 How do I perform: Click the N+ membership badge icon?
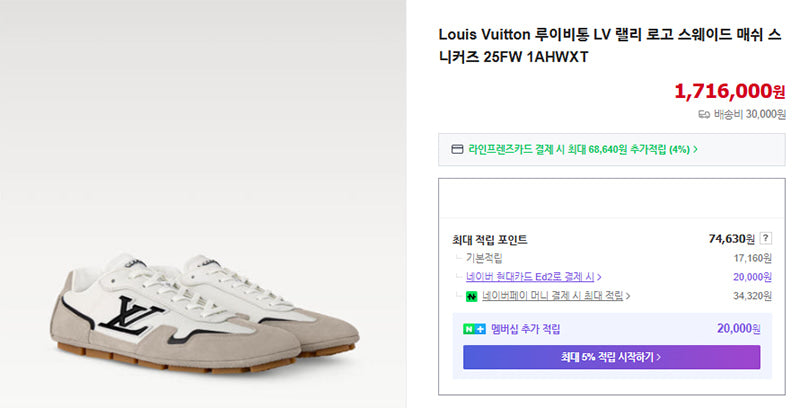click(x=474, y=329)
